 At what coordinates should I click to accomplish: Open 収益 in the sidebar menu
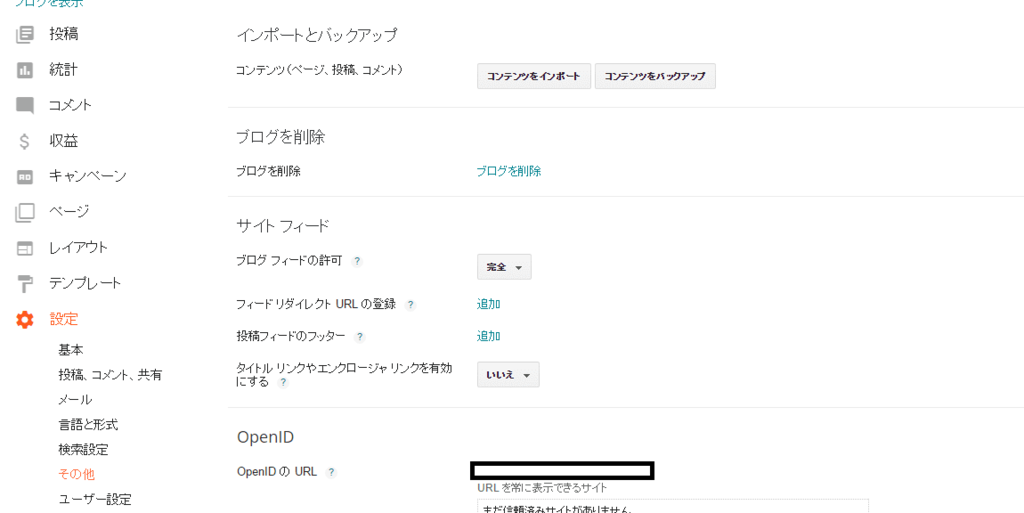point(64,141)
